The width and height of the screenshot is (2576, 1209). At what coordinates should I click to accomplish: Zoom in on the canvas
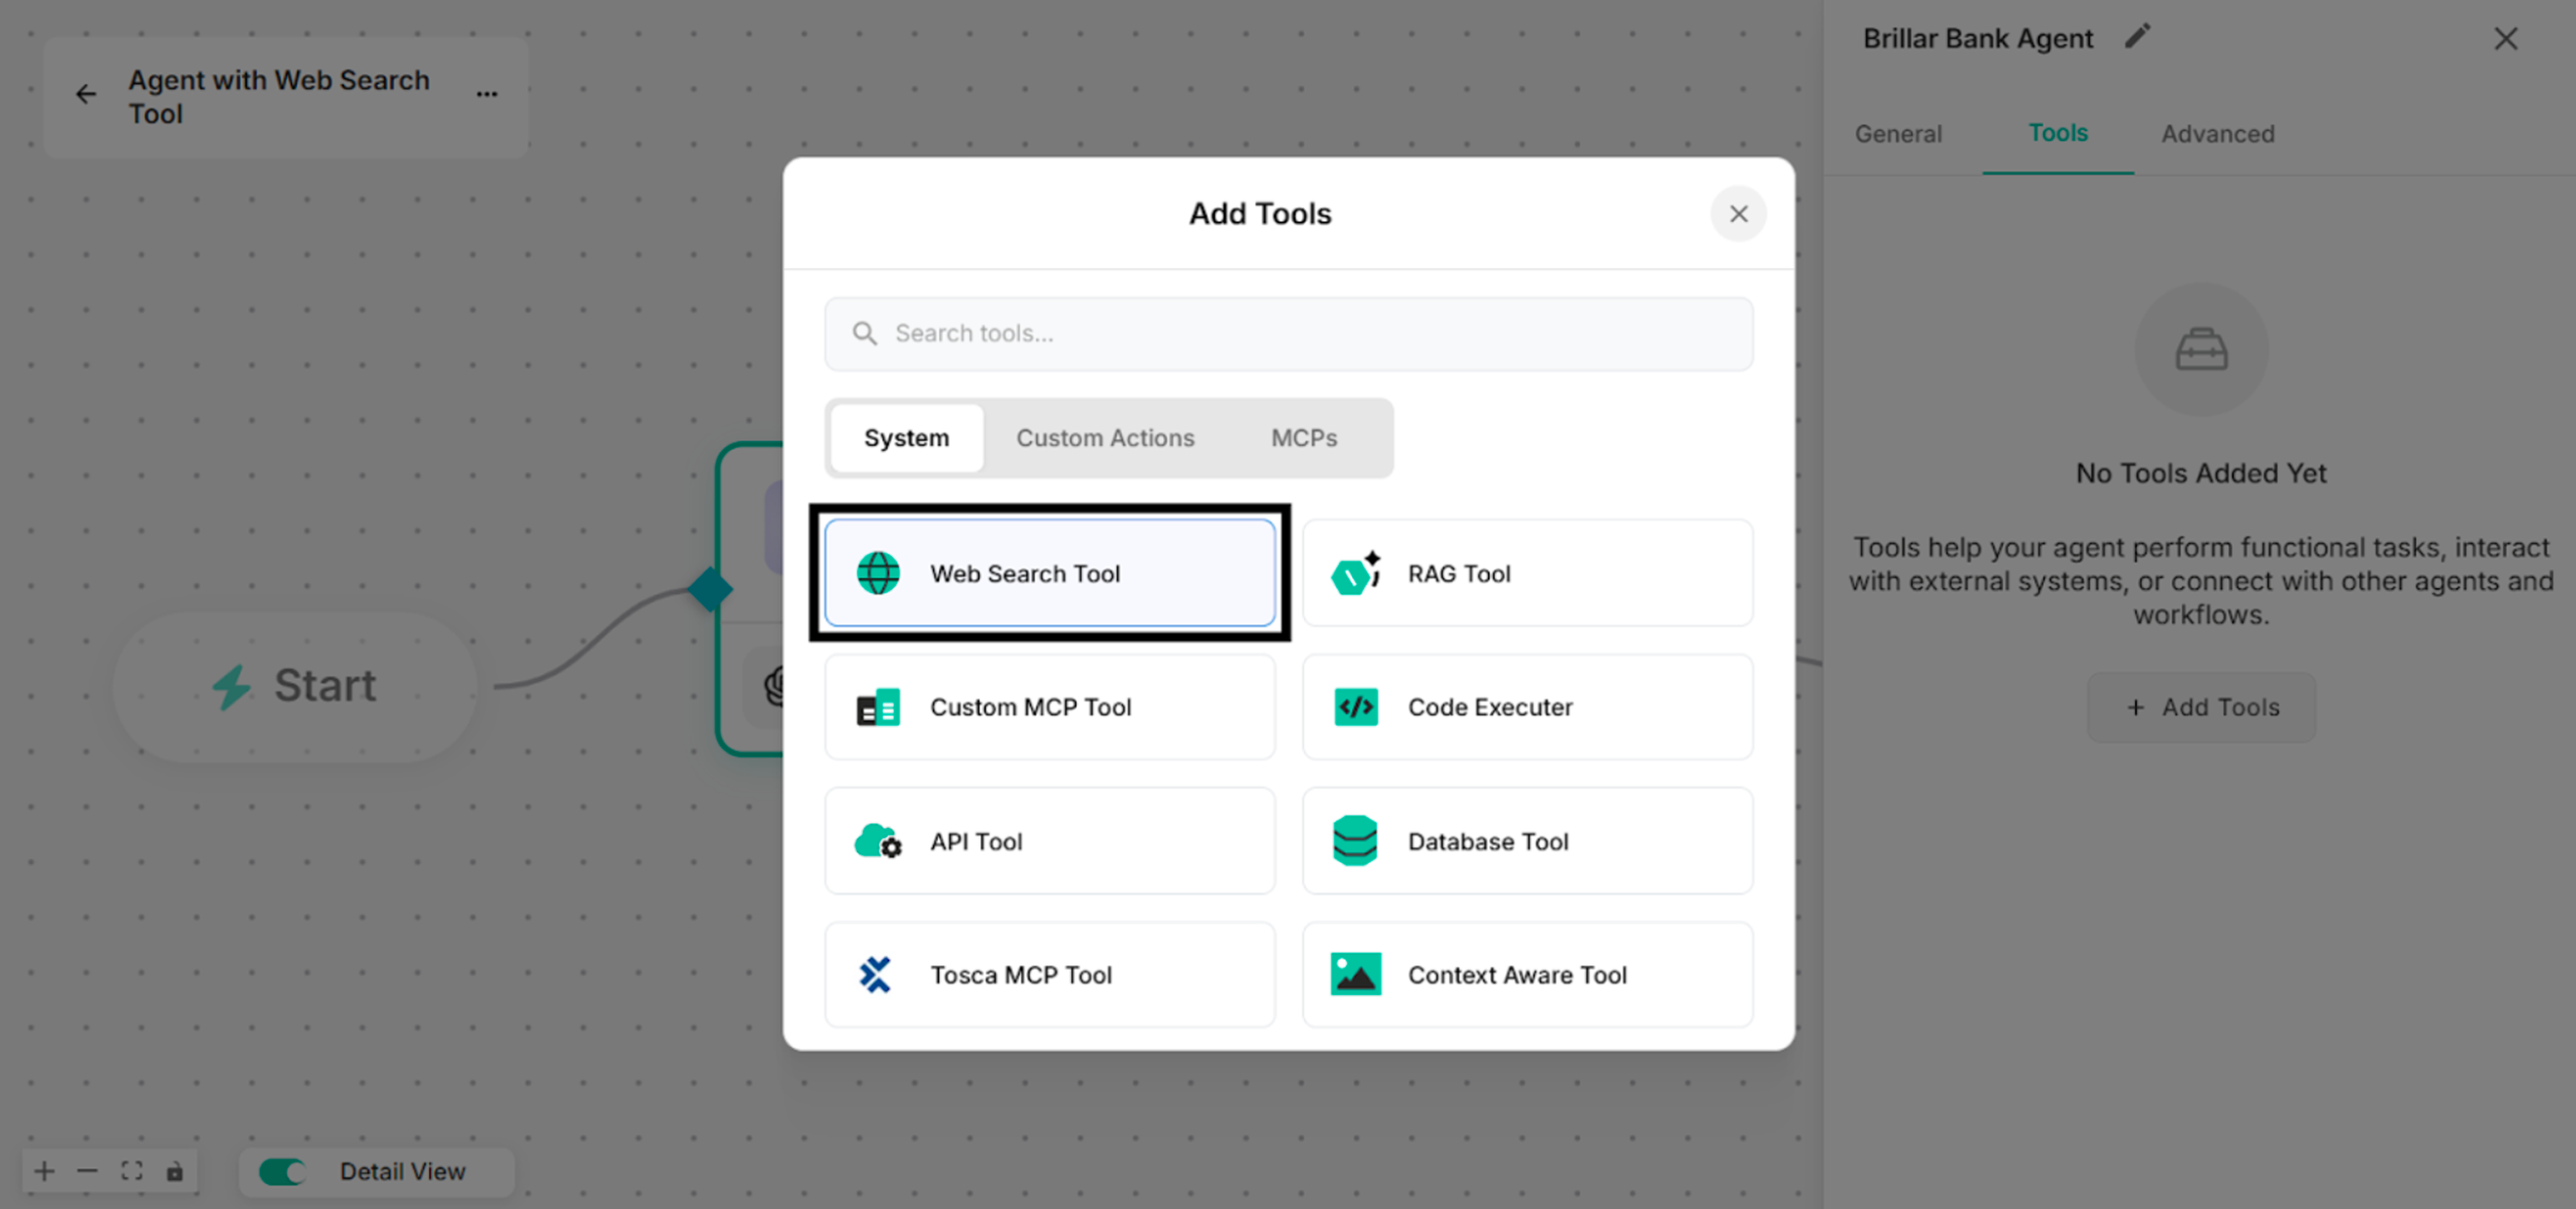tap(44, 1171)
